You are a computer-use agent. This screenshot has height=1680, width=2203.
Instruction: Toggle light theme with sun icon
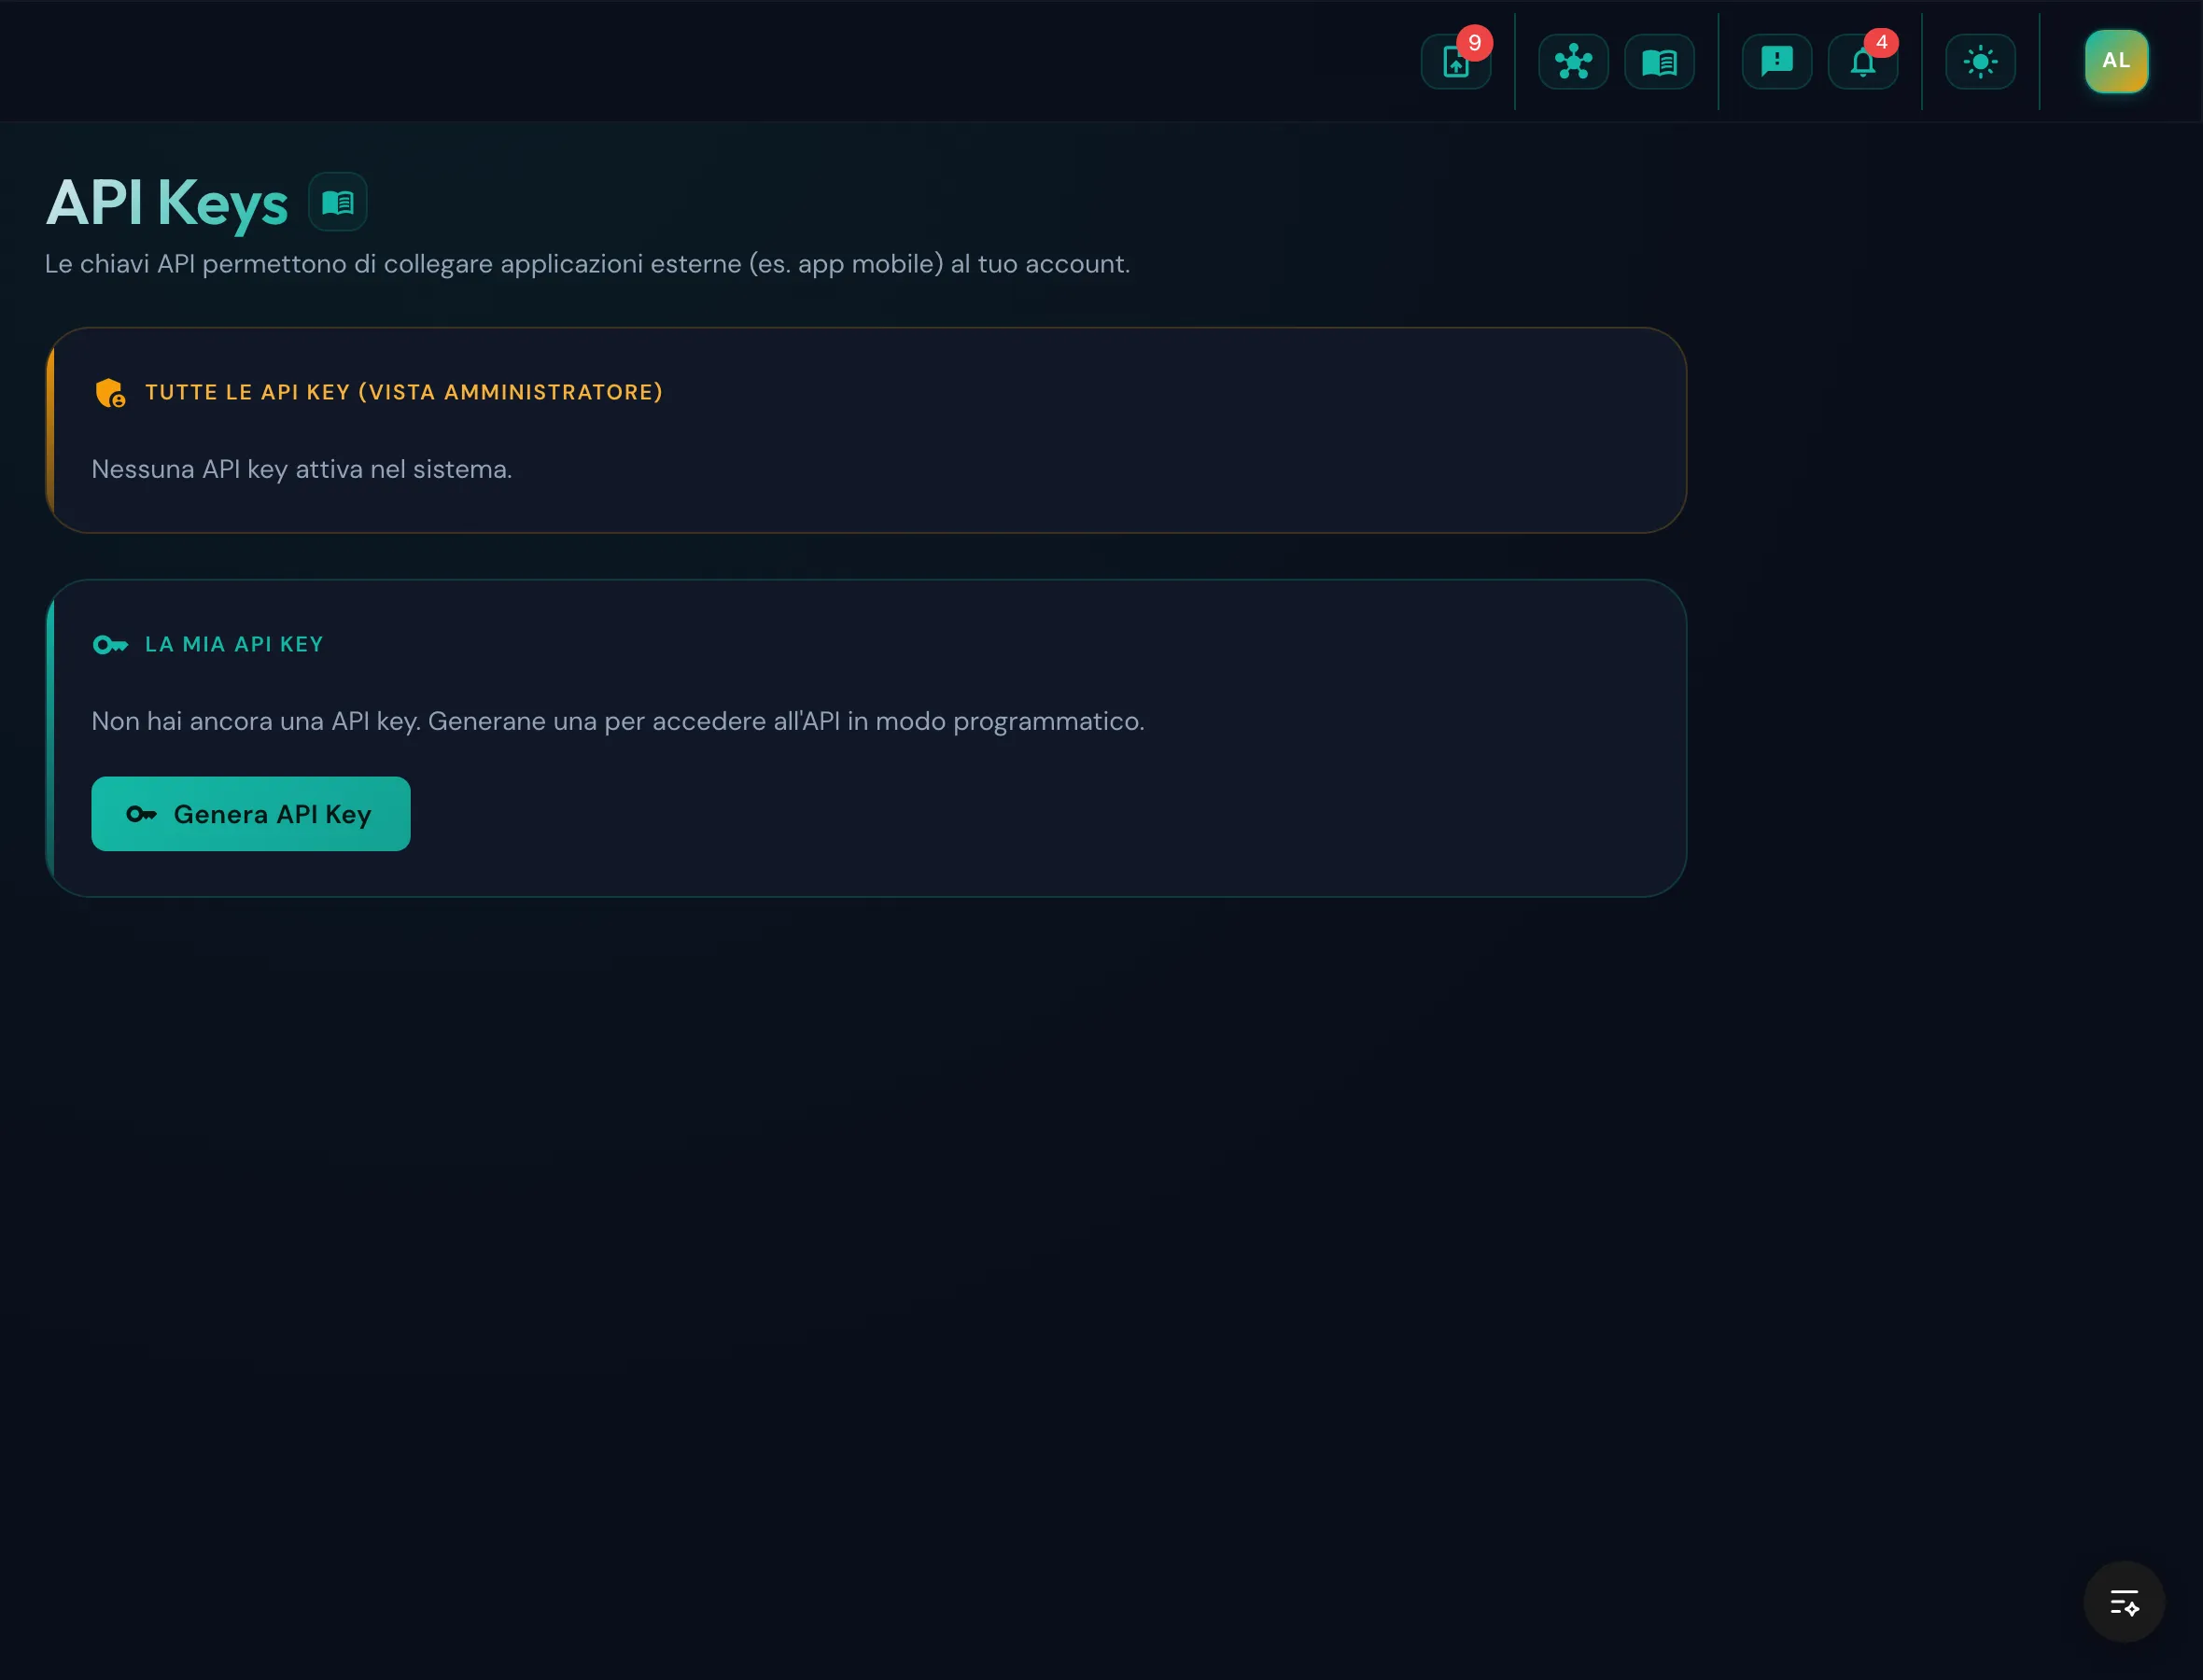tap(1980, 62)
